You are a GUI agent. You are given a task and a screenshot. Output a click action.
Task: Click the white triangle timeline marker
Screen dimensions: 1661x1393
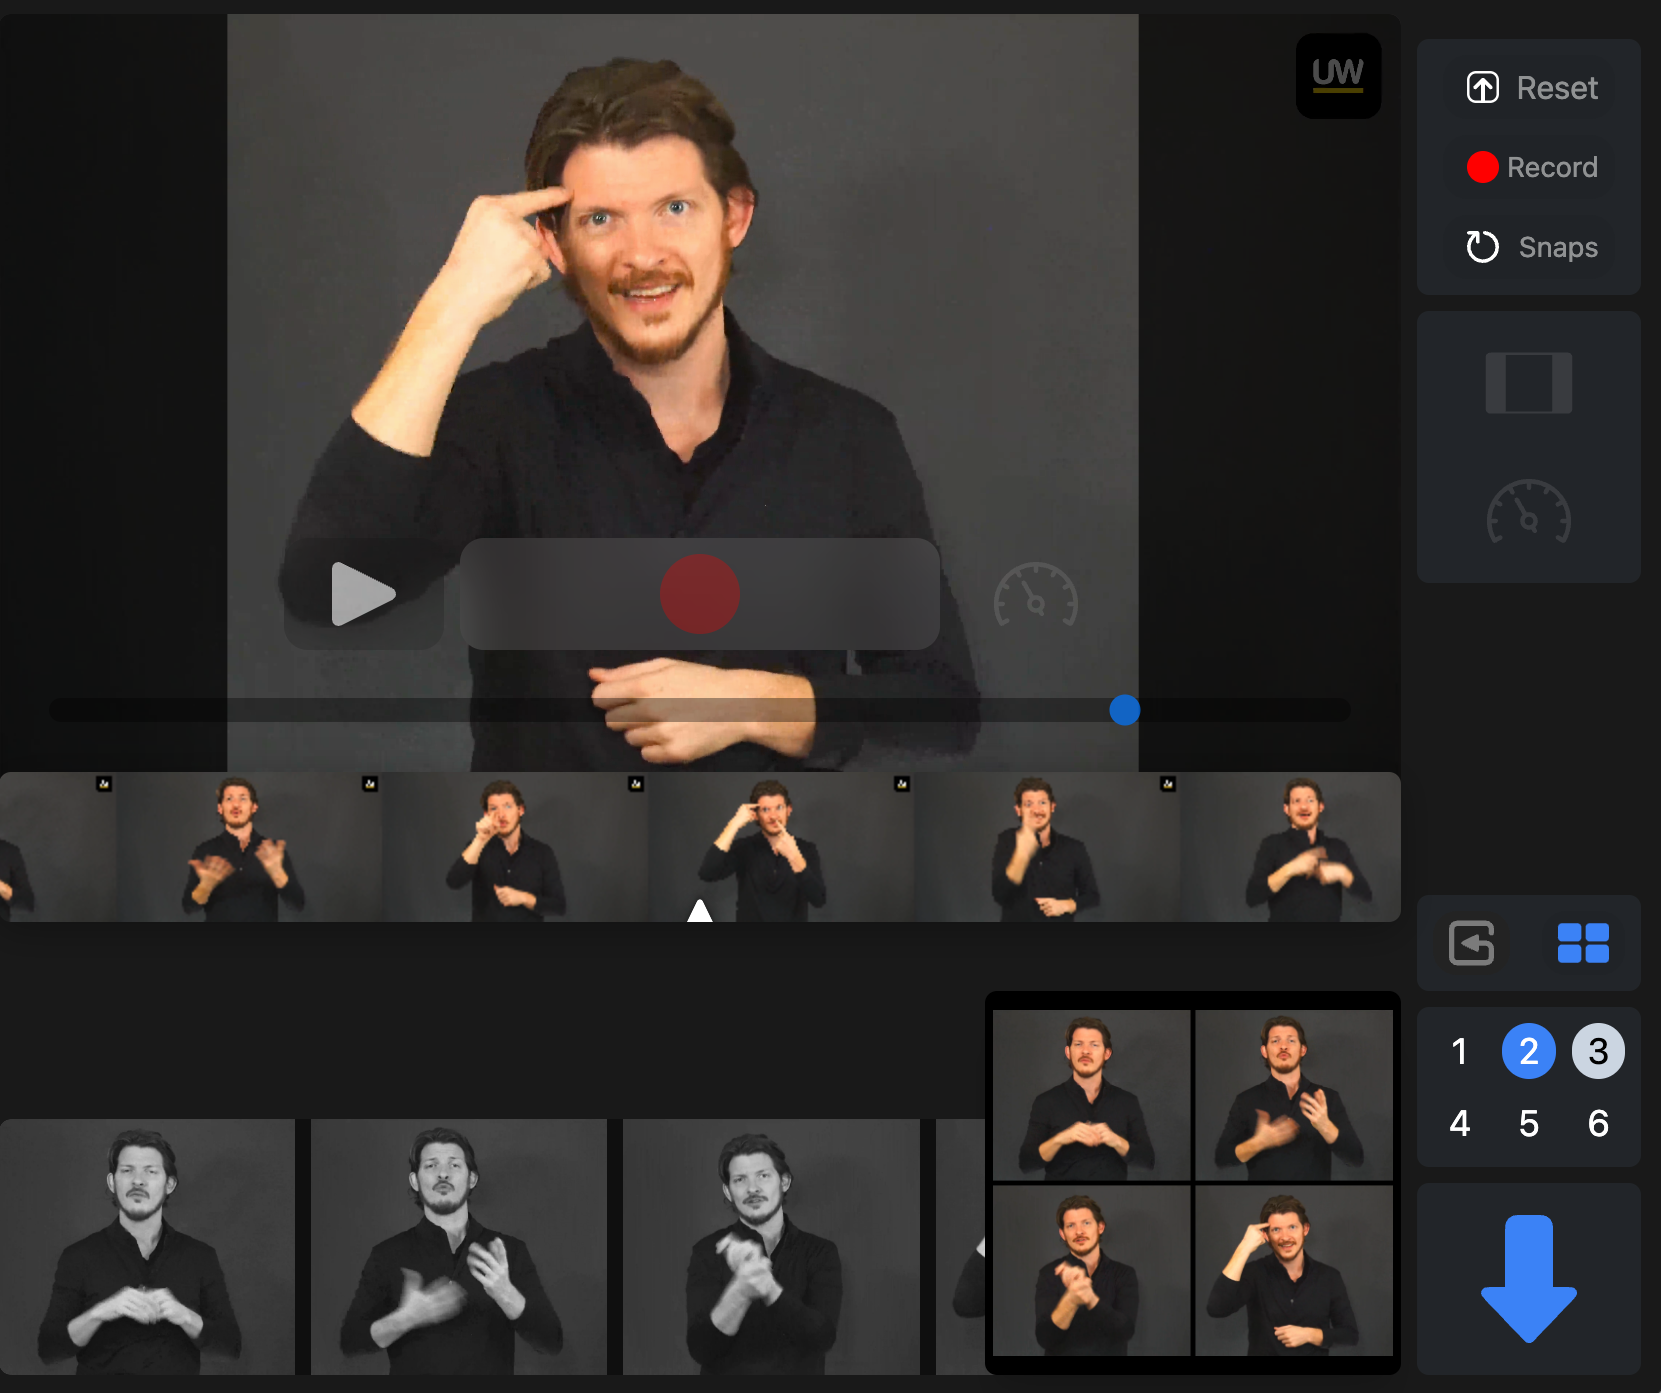700,911
